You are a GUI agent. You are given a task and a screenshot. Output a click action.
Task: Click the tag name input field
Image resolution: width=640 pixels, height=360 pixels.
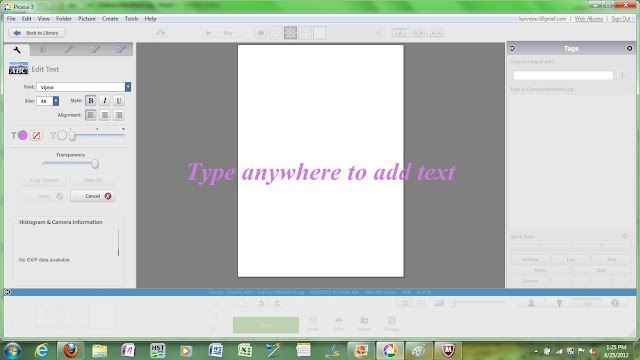click(x=563, y=75)
